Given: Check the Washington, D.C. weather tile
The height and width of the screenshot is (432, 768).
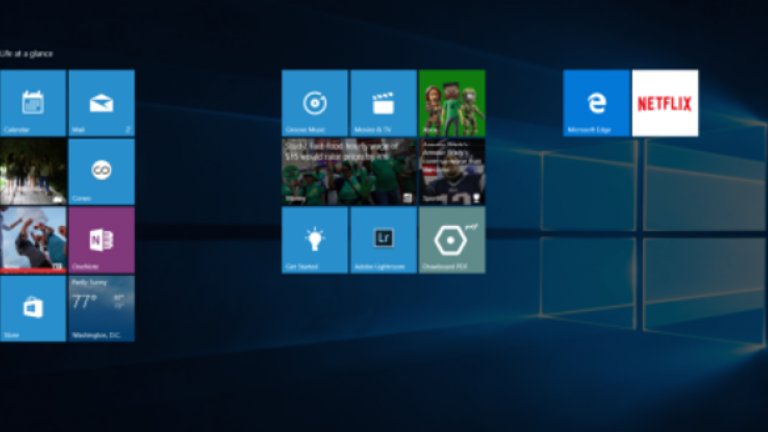Looking at the screenshot, I should 101,308.
